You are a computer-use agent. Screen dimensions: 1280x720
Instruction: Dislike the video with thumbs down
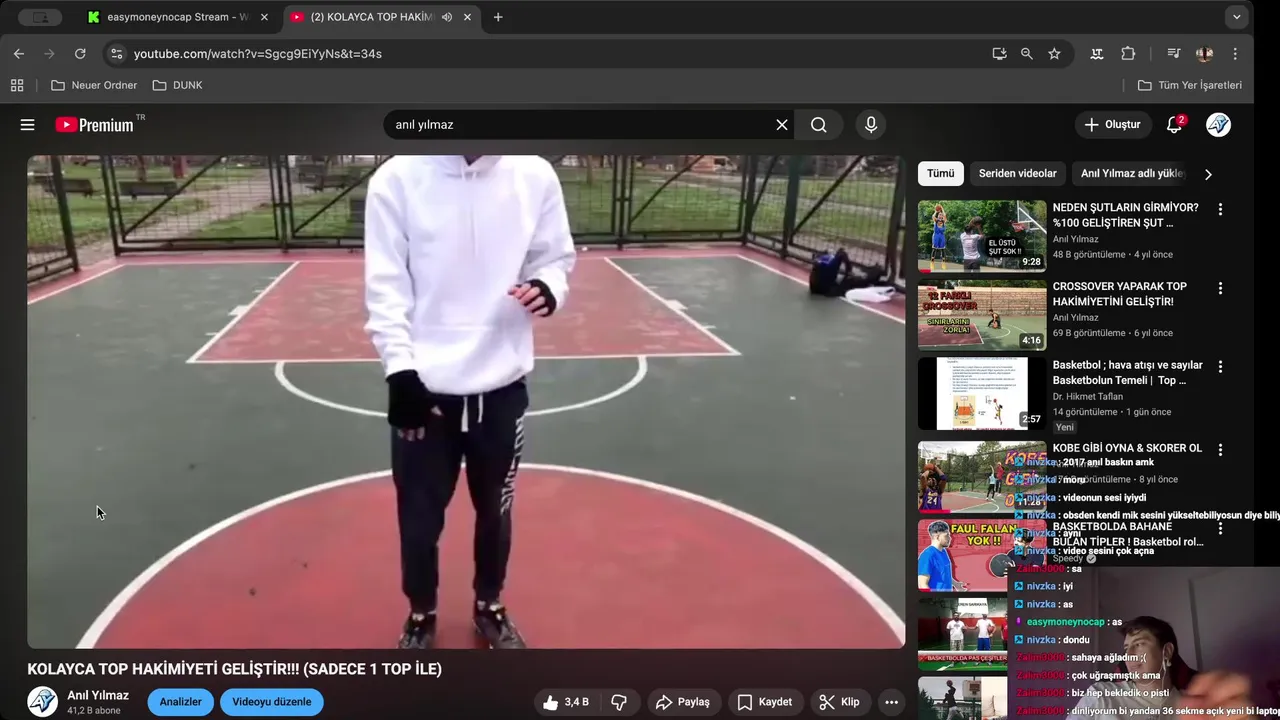coord(619,702)
